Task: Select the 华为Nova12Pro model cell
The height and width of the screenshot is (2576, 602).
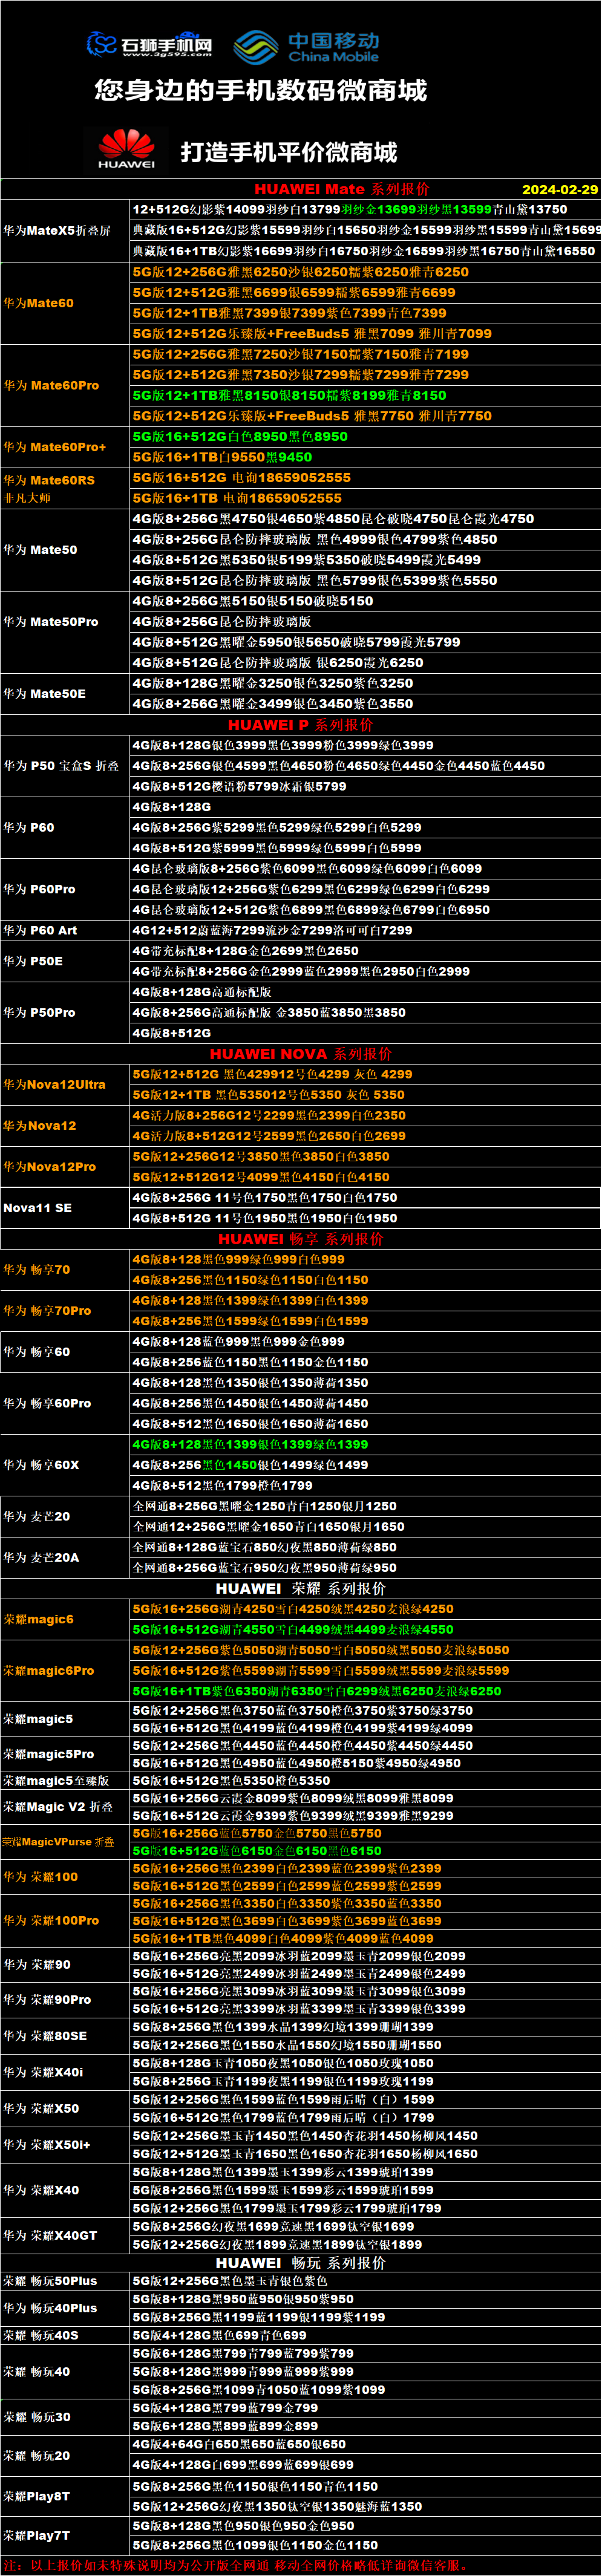Action: [x=66, y=1166]
